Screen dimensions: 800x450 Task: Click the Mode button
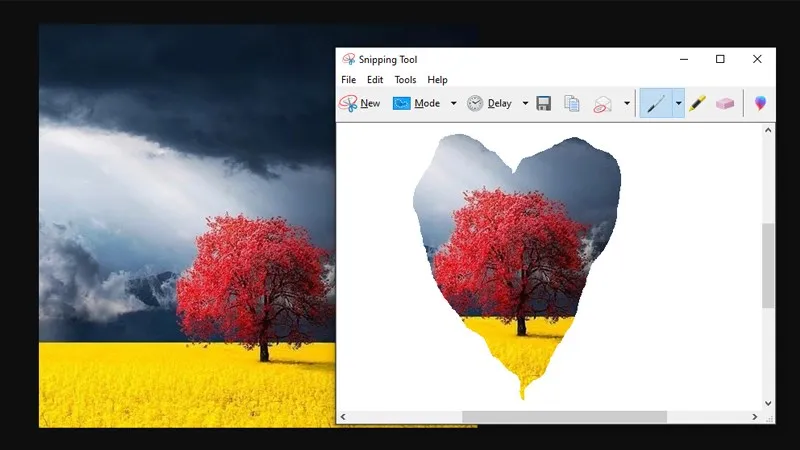click(x=417, y=103)
